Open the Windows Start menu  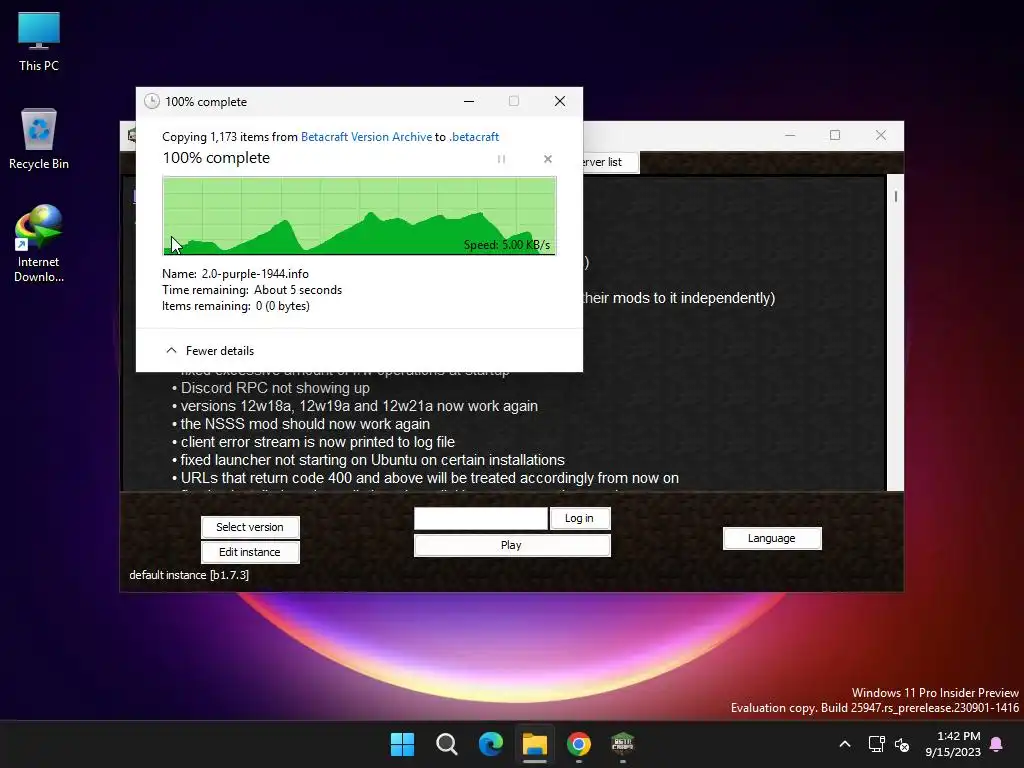pyautogui.click(x=402, y=744)
